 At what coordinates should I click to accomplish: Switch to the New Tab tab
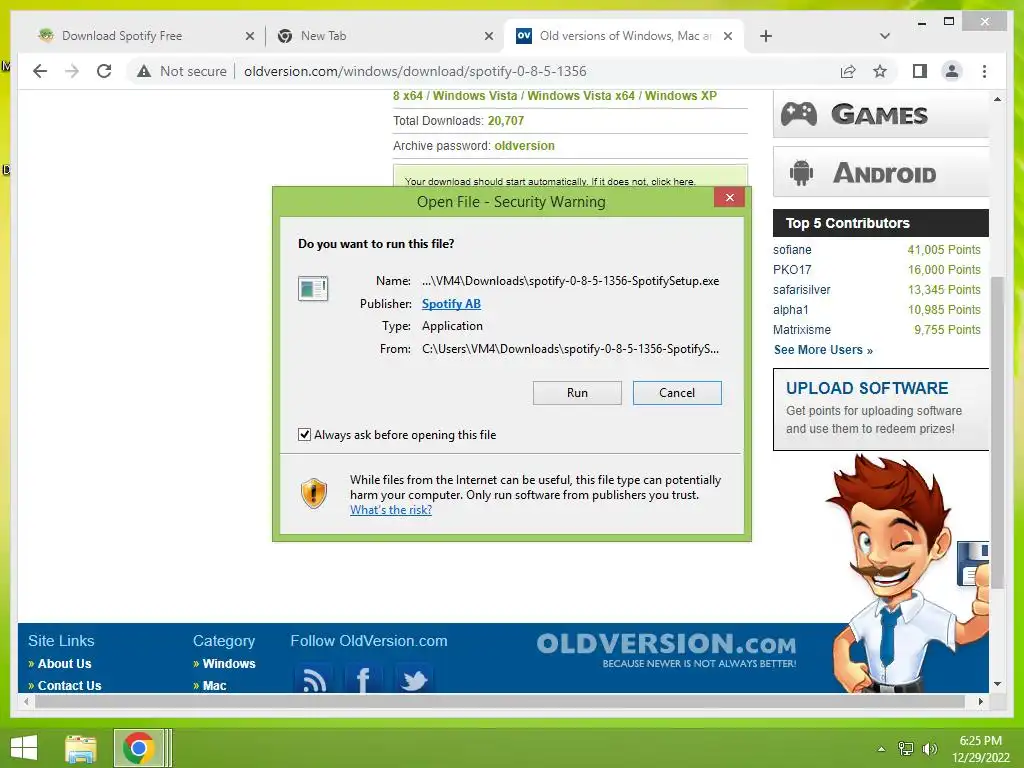(323, 36)
